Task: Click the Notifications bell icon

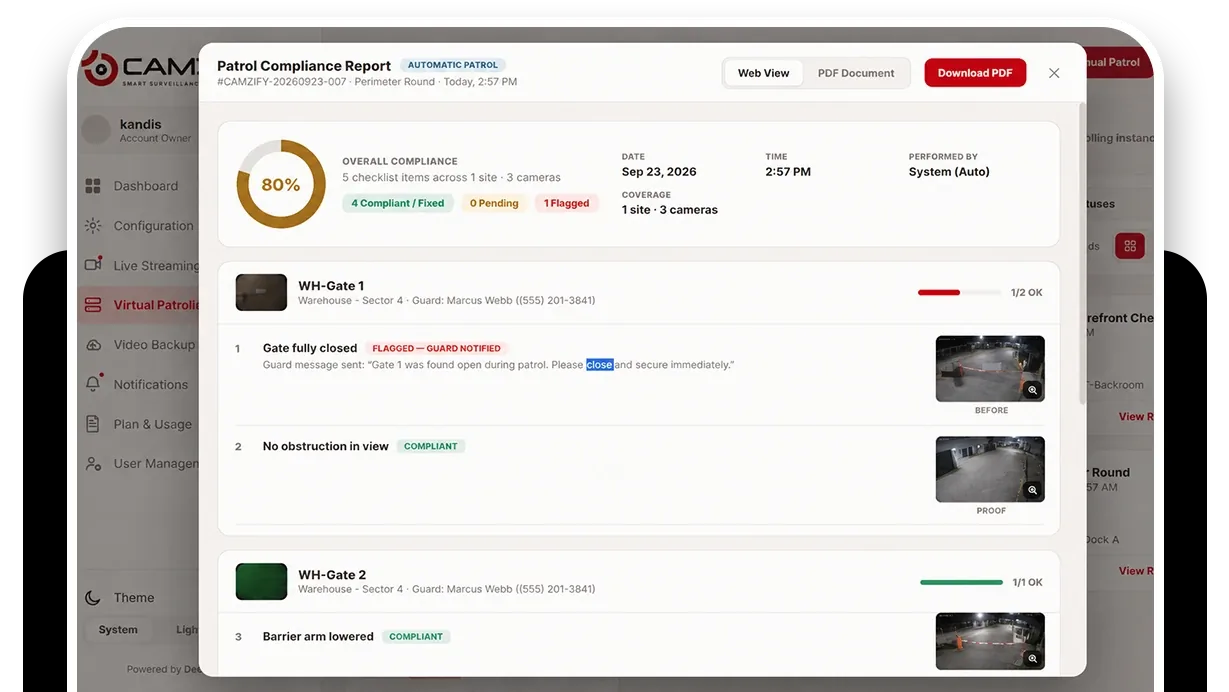Action: (x=93, y=384)
